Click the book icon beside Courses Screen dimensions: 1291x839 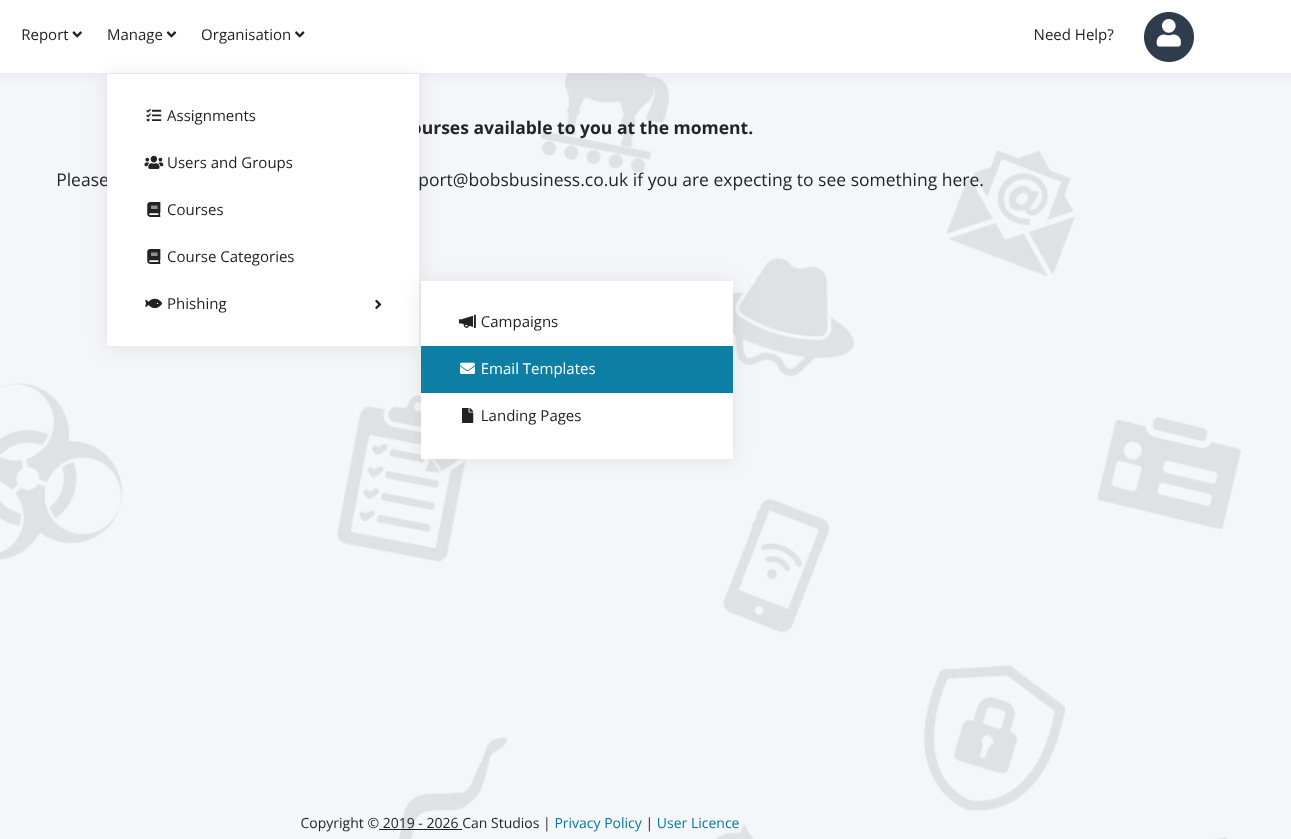153,210
